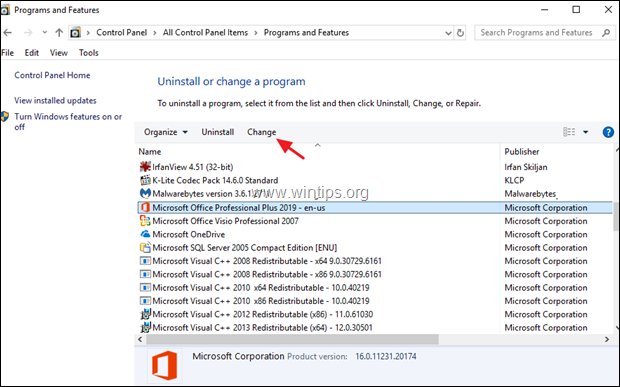620x387 pixels.
Task: Select Microsoft SQL Server 2005 Compact Edition [ENU]
Action: [245, 248]
